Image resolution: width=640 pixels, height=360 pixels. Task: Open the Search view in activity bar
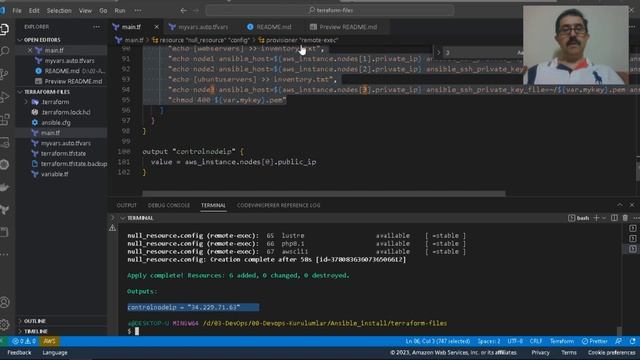(4, 51)
